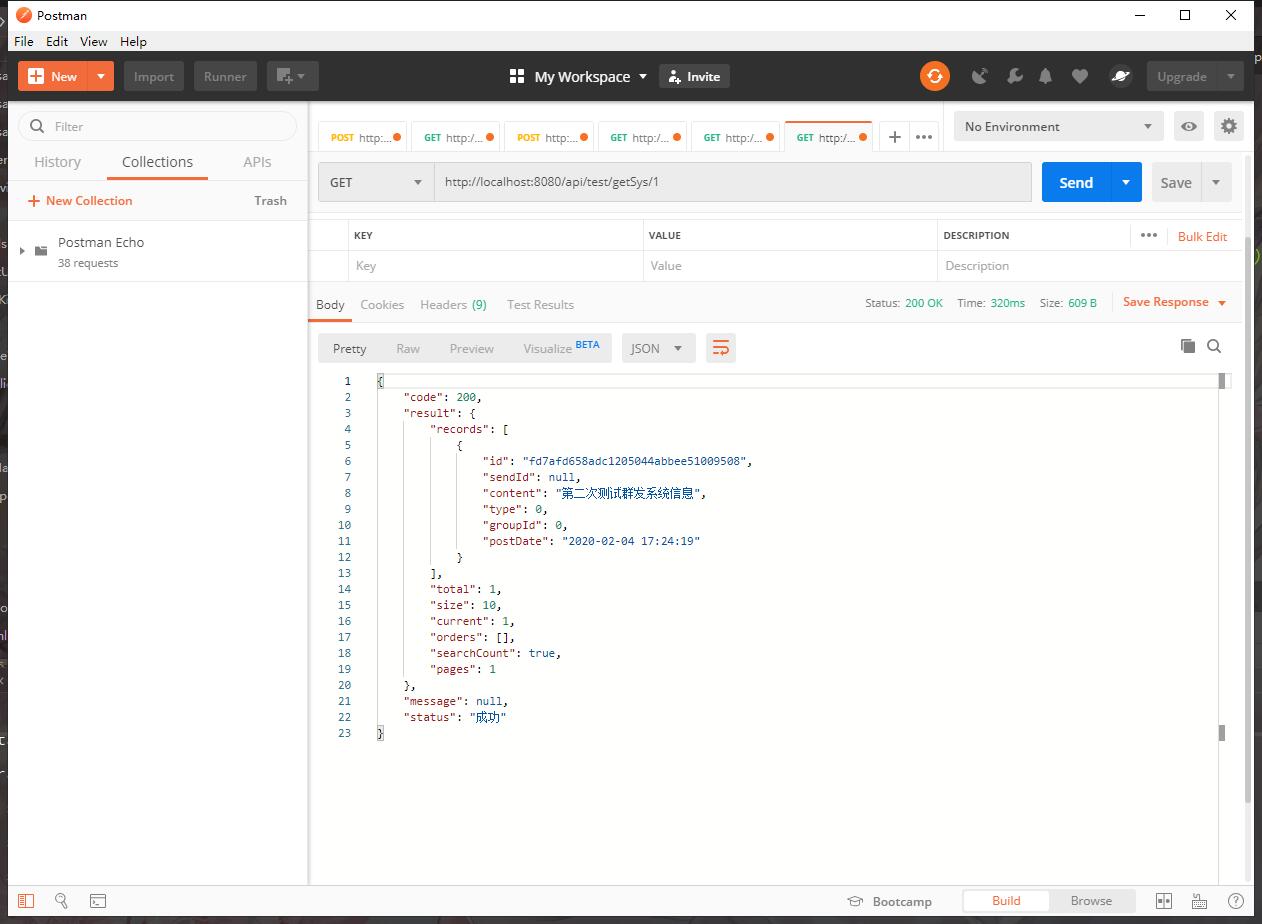The width and height of the screenshot is (1262, 924).
Task: Open Manage Environments gear icon
Action: coord(1229,126)
